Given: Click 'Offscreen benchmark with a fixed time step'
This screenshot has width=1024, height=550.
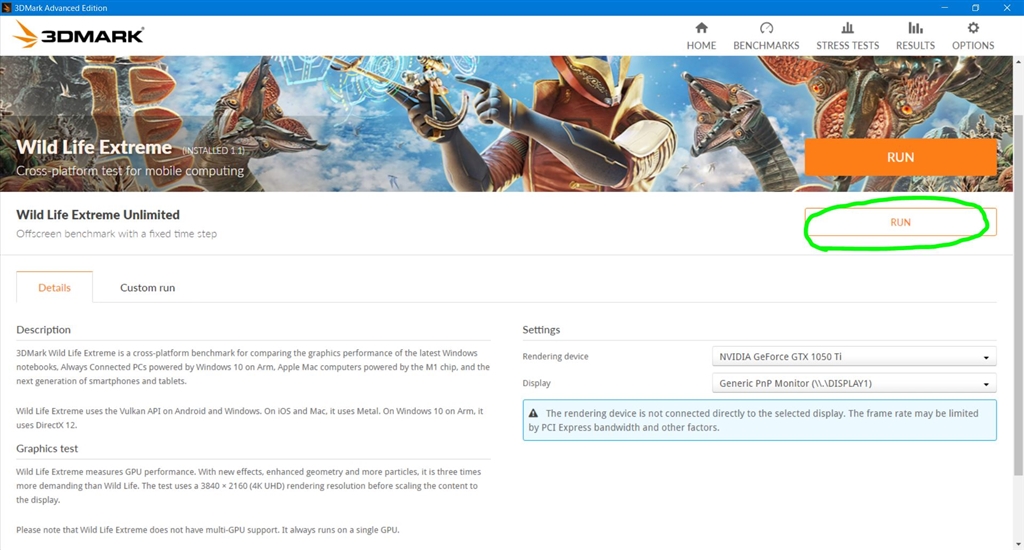Looking at the screenshot, I should [116, 234].
